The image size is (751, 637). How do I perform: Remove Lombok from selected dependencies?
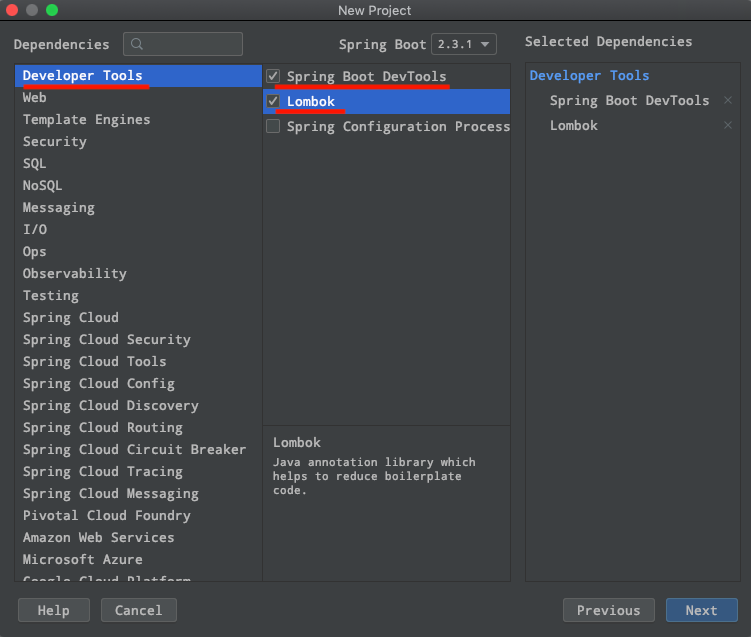pyautogui.click(x=728, y=125)
